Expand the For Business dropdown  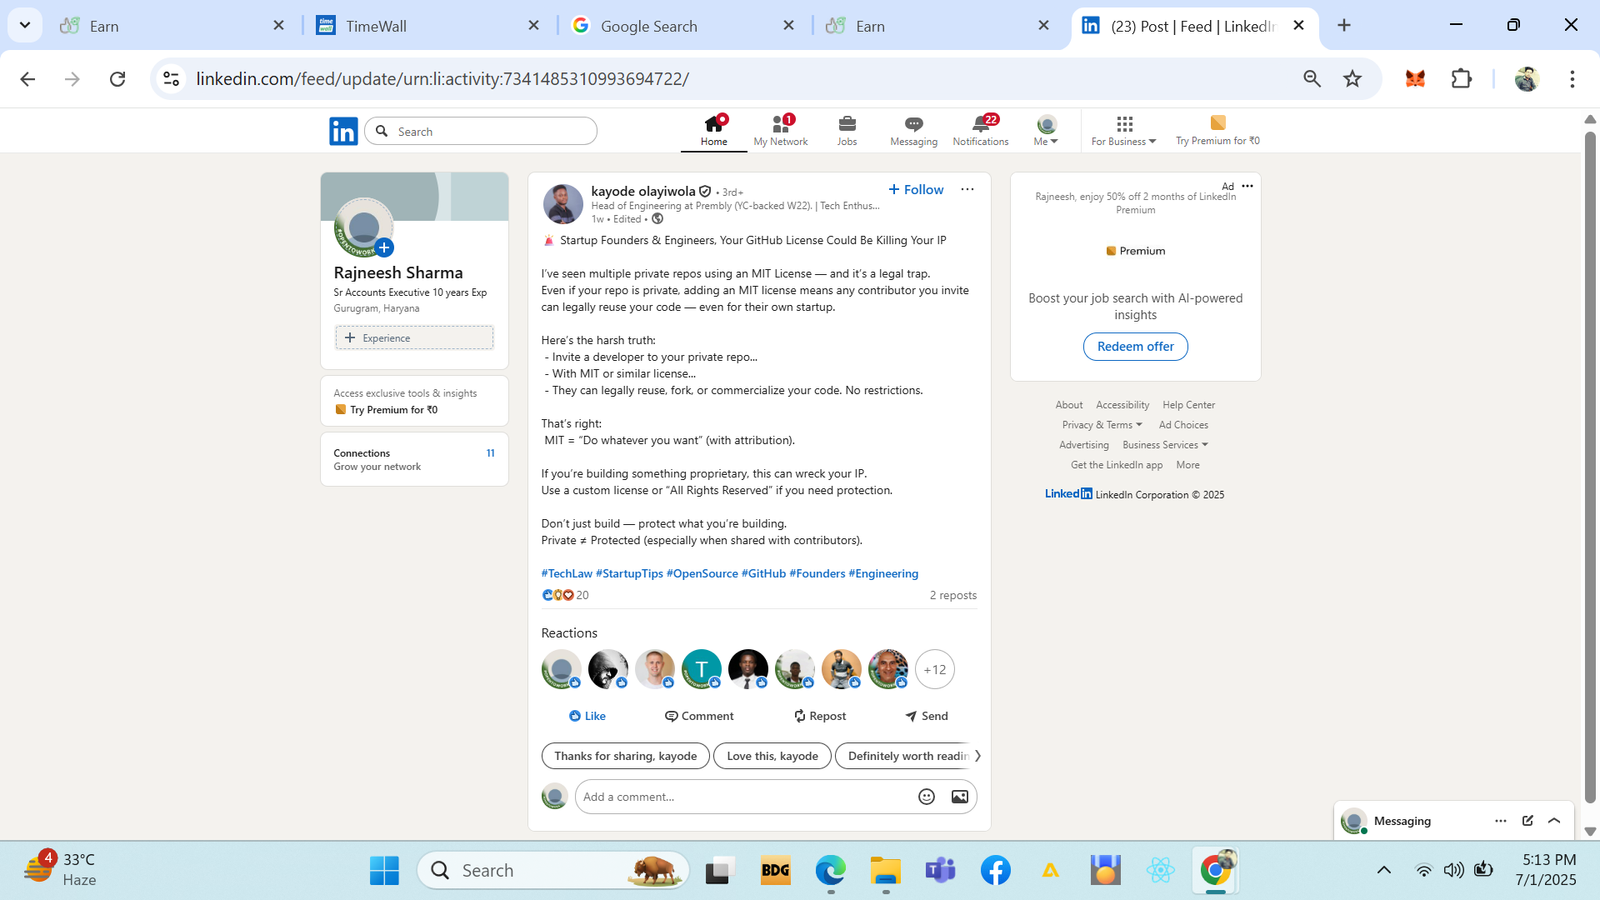tap(1124, 130)
